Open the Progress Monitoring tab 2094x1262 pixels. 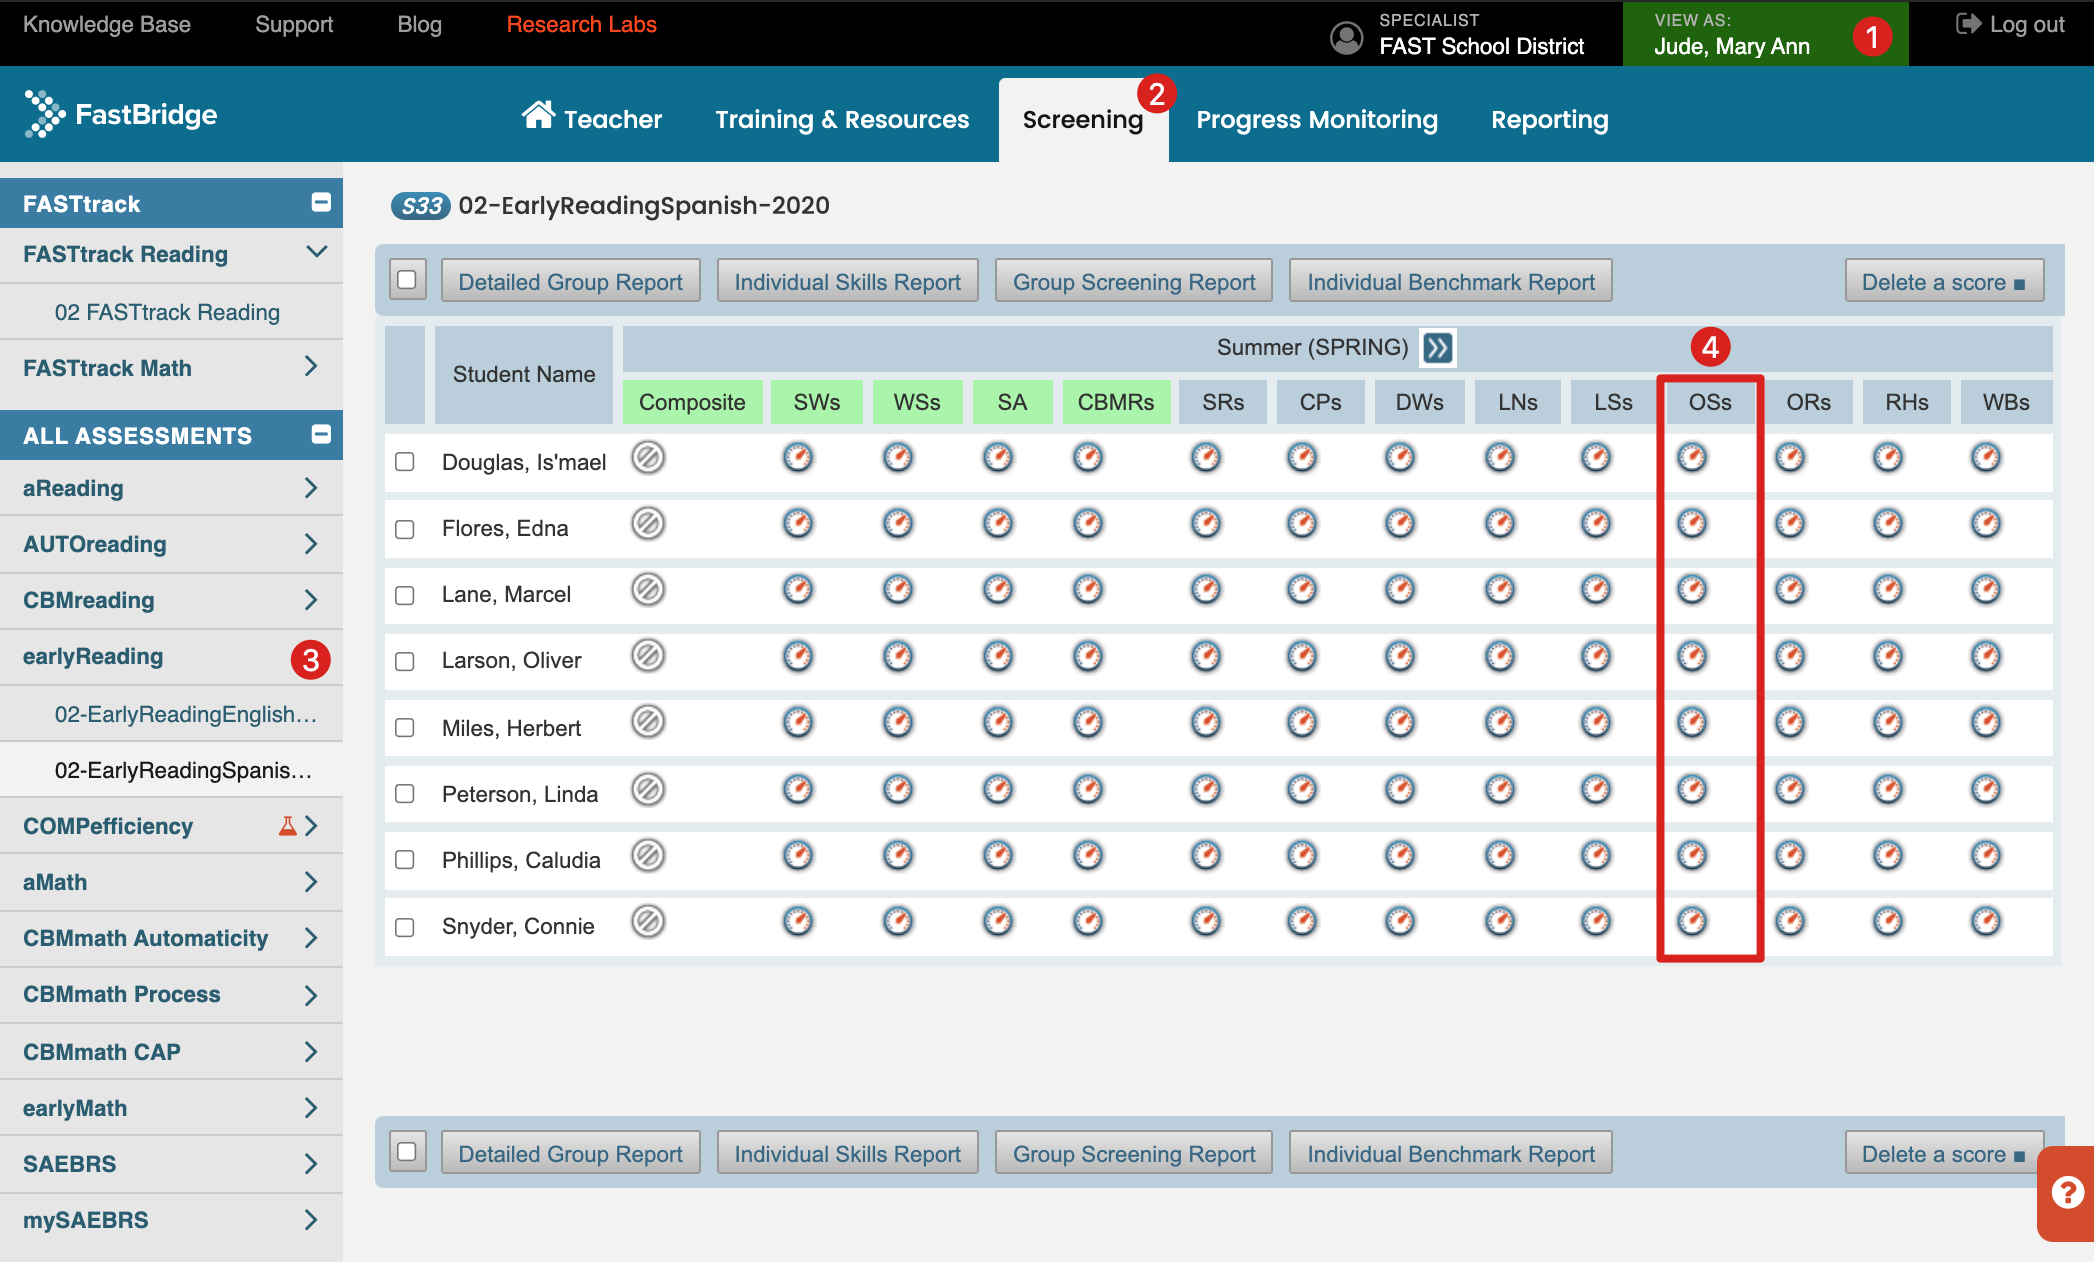pyautogui.click(x=1317, y=119)
